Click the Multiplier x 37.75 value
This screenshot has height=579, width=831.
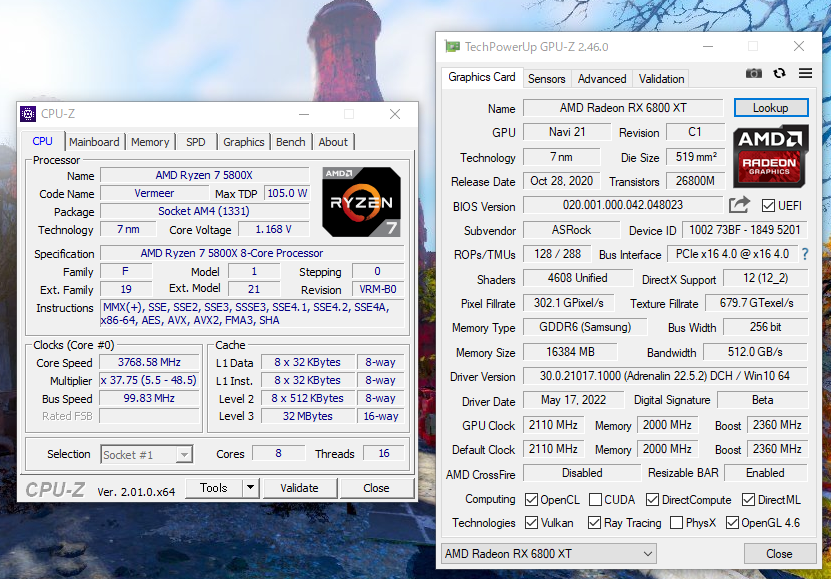[149, 380]
